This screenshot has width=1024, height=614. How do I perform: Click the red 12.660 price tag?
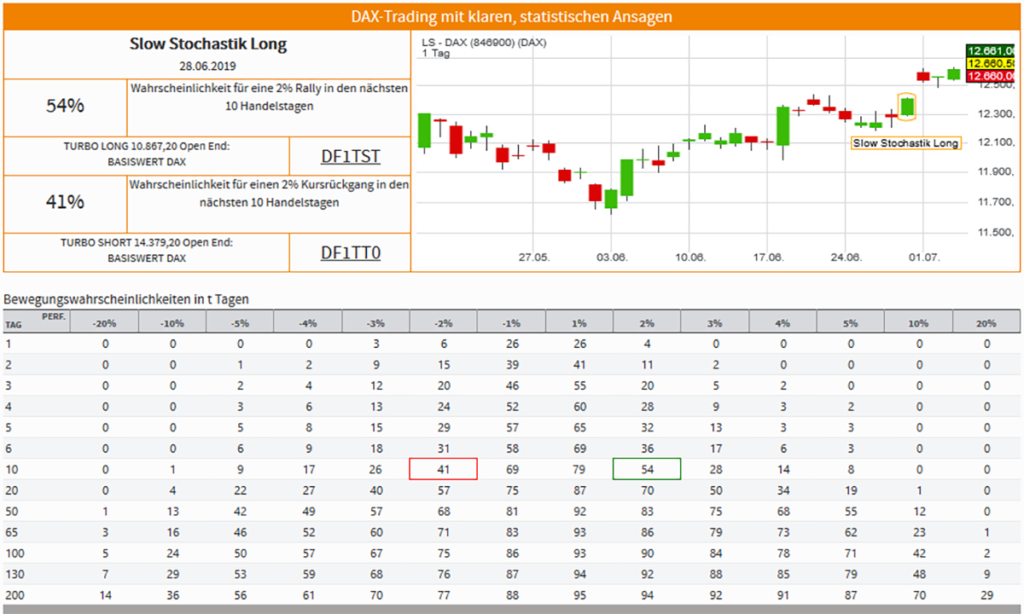point(991,76)
